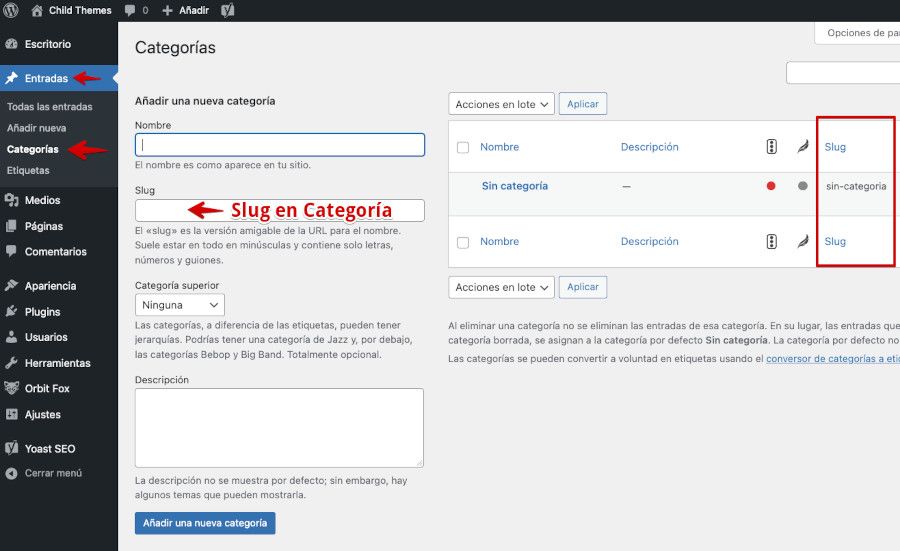Click the Orbit Fox fox icon
900x551 pixels.
[x=11, y=388]
